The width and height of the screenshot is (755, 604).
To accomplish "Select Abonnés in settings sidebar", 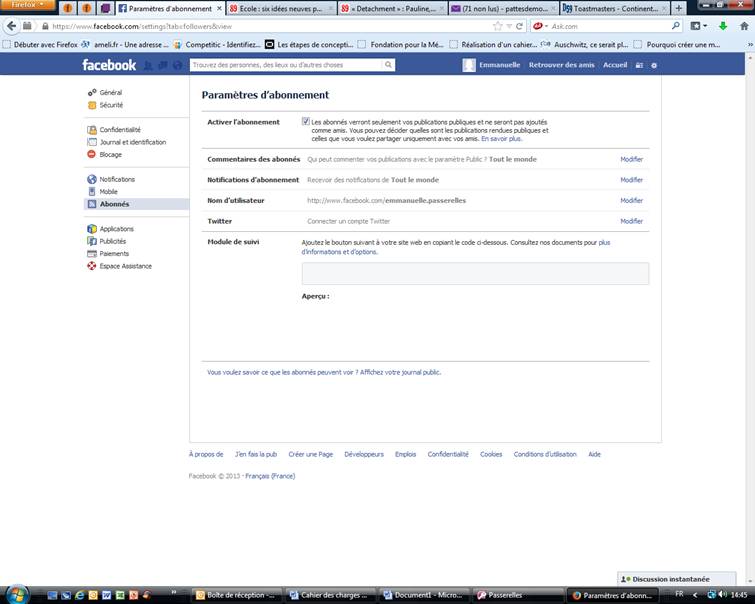I will [x=137, y=204].
